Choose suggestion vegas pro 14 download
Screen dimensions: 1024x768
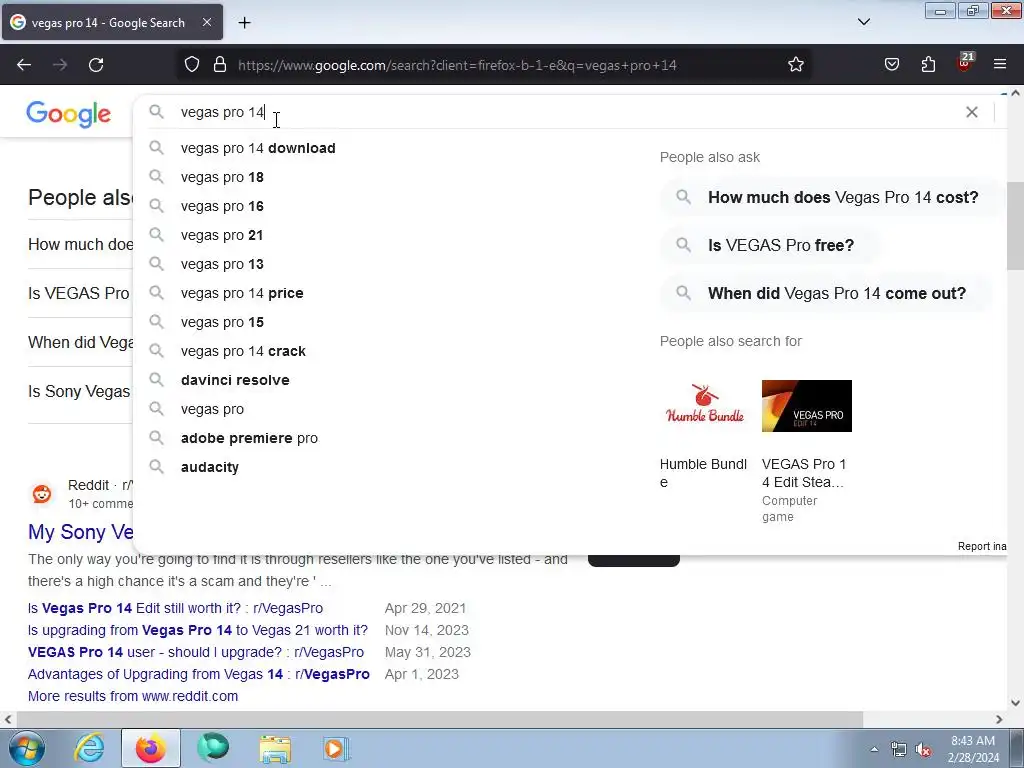[258, 148]
